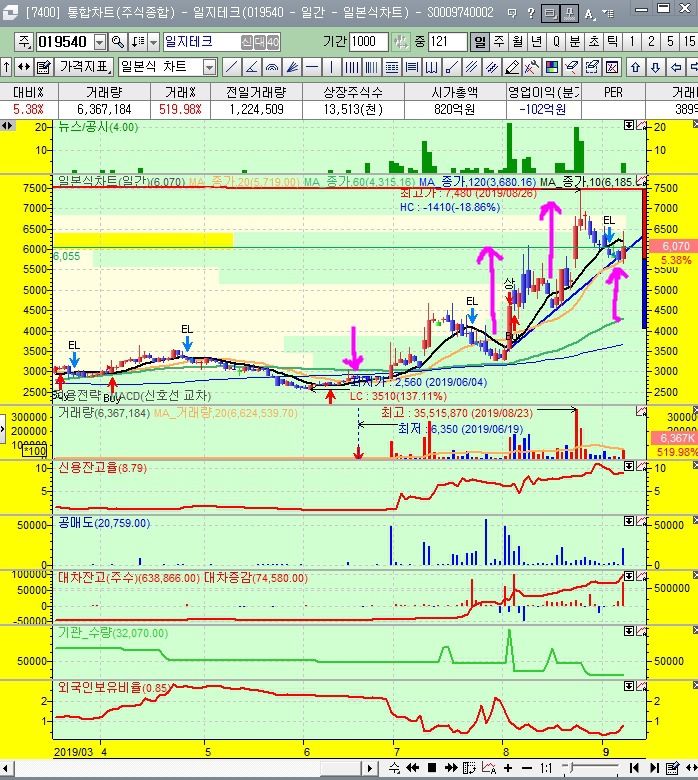Select the parallel channel lines tool
This screenshot has height=780, width=698.
point(471,67)
